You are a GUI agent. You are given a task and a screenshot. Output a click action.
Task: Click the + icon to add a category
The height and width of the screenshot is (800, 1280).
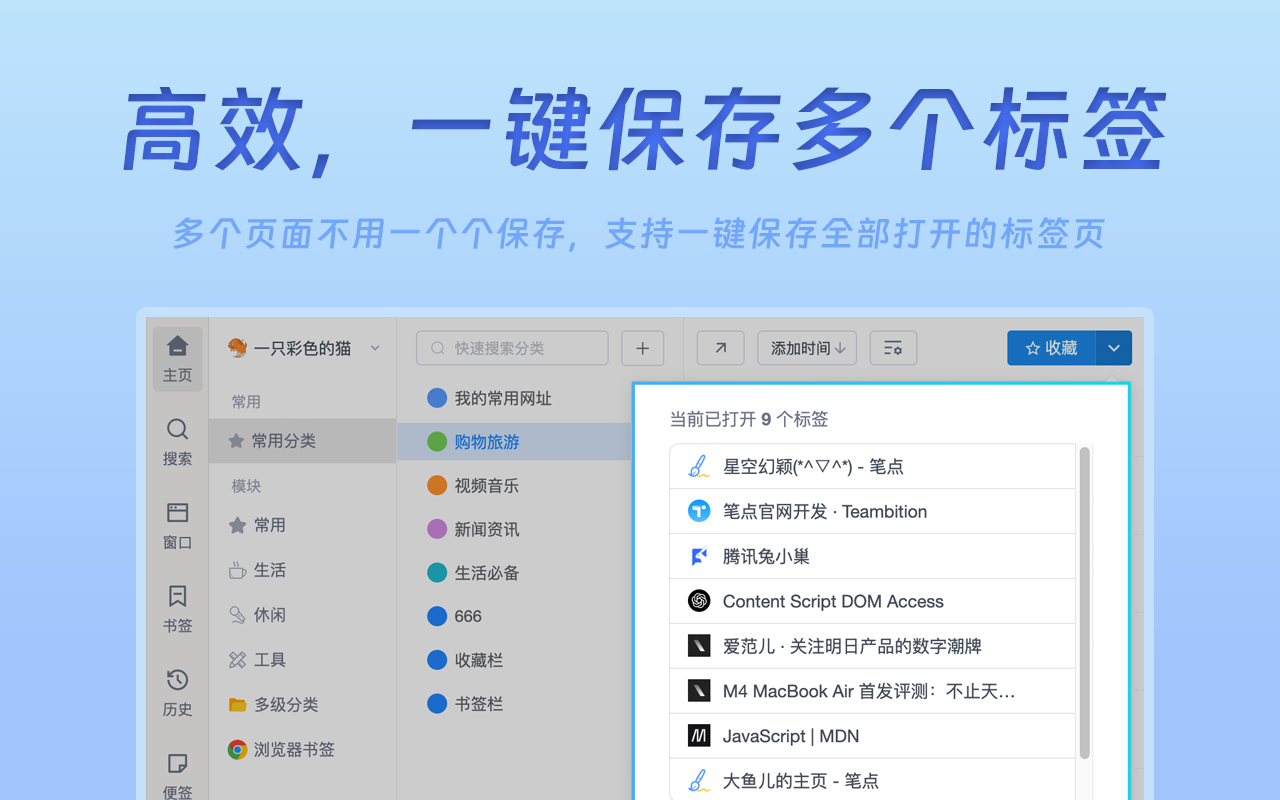pos(642,348)
